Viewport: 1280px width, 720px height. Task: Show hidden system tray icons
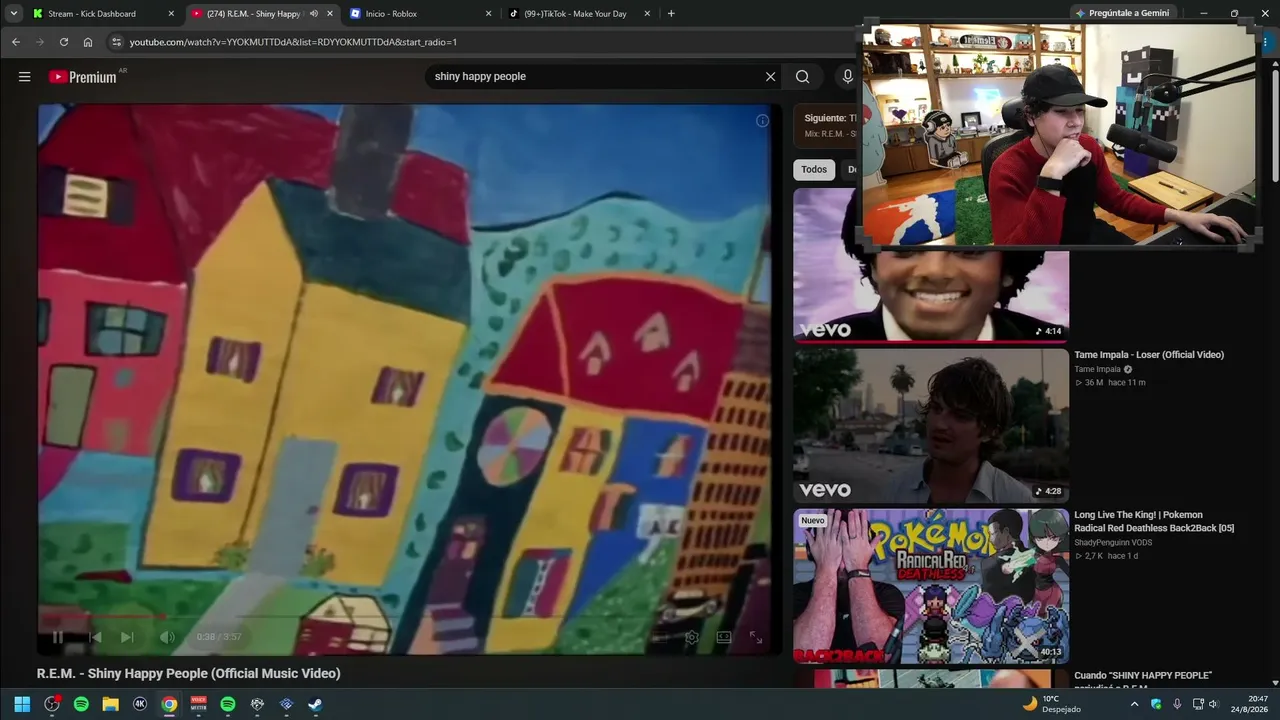[x=1134, y=704]
